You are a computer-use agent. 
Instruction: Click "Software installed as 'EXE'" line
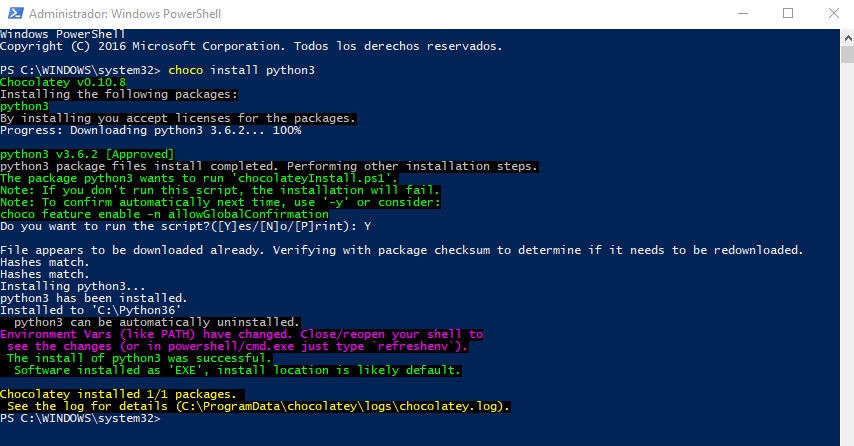237,370
